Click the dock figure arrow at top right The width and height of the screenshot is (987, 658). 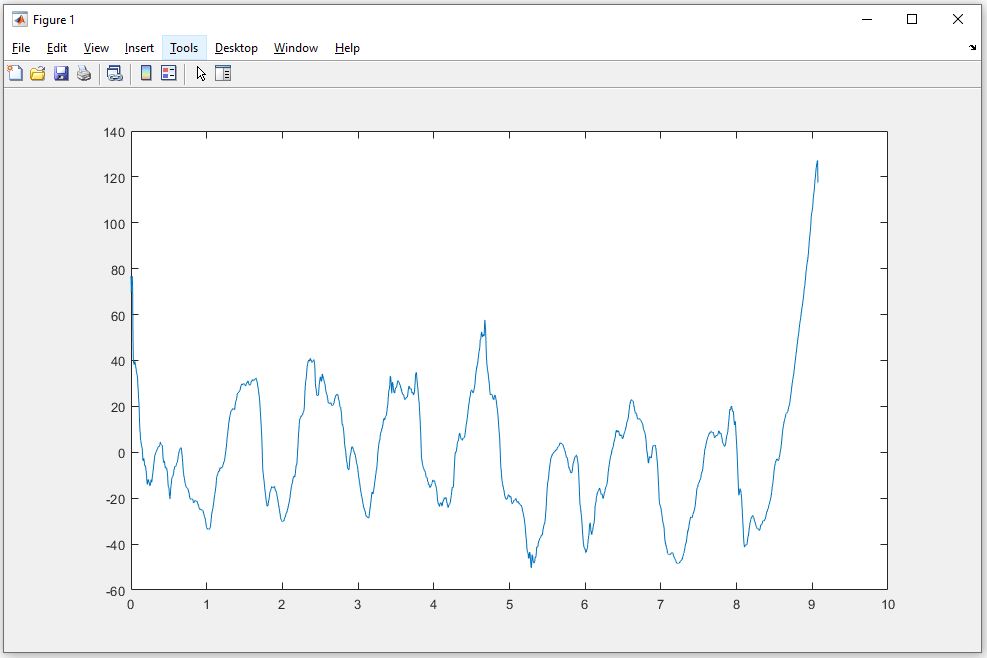[x=973, y=48]
